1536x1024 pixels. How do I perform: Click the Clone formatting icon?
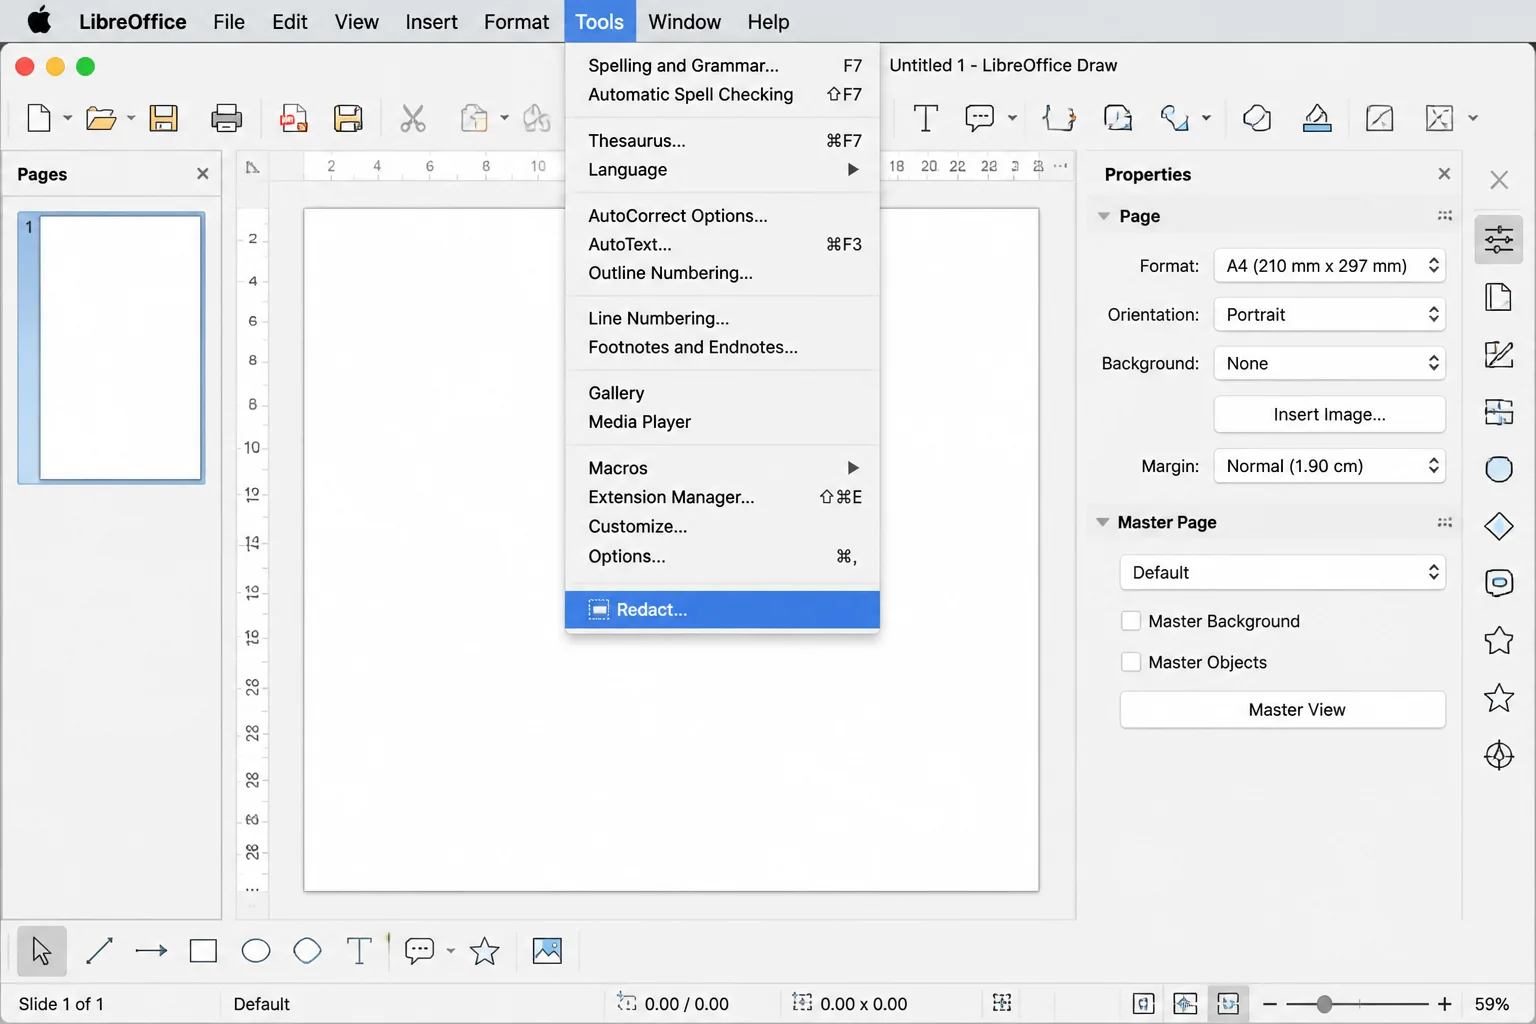coord(537,118)
